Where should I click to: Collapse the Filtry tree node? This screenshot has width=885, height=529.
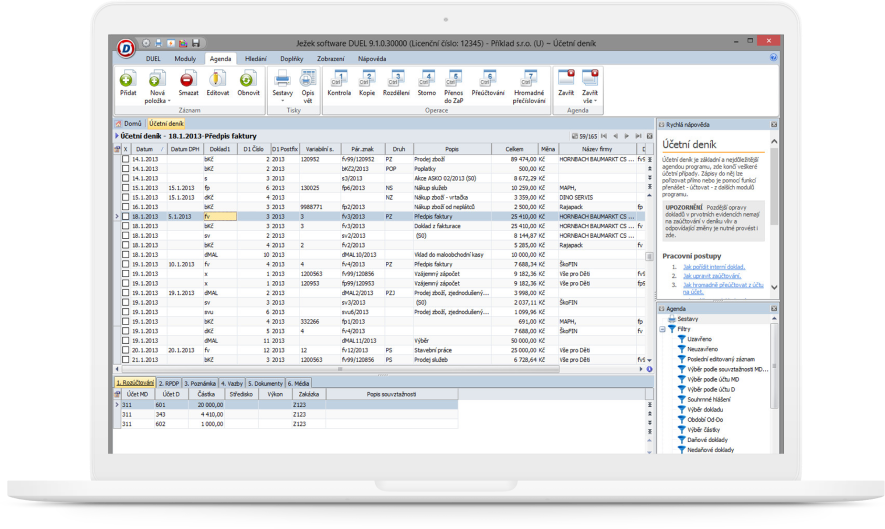(x=663, y=329)
